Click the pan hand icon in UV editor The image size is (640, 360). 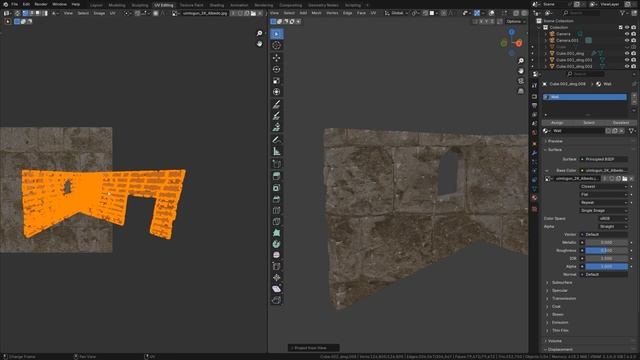(260, 44)
